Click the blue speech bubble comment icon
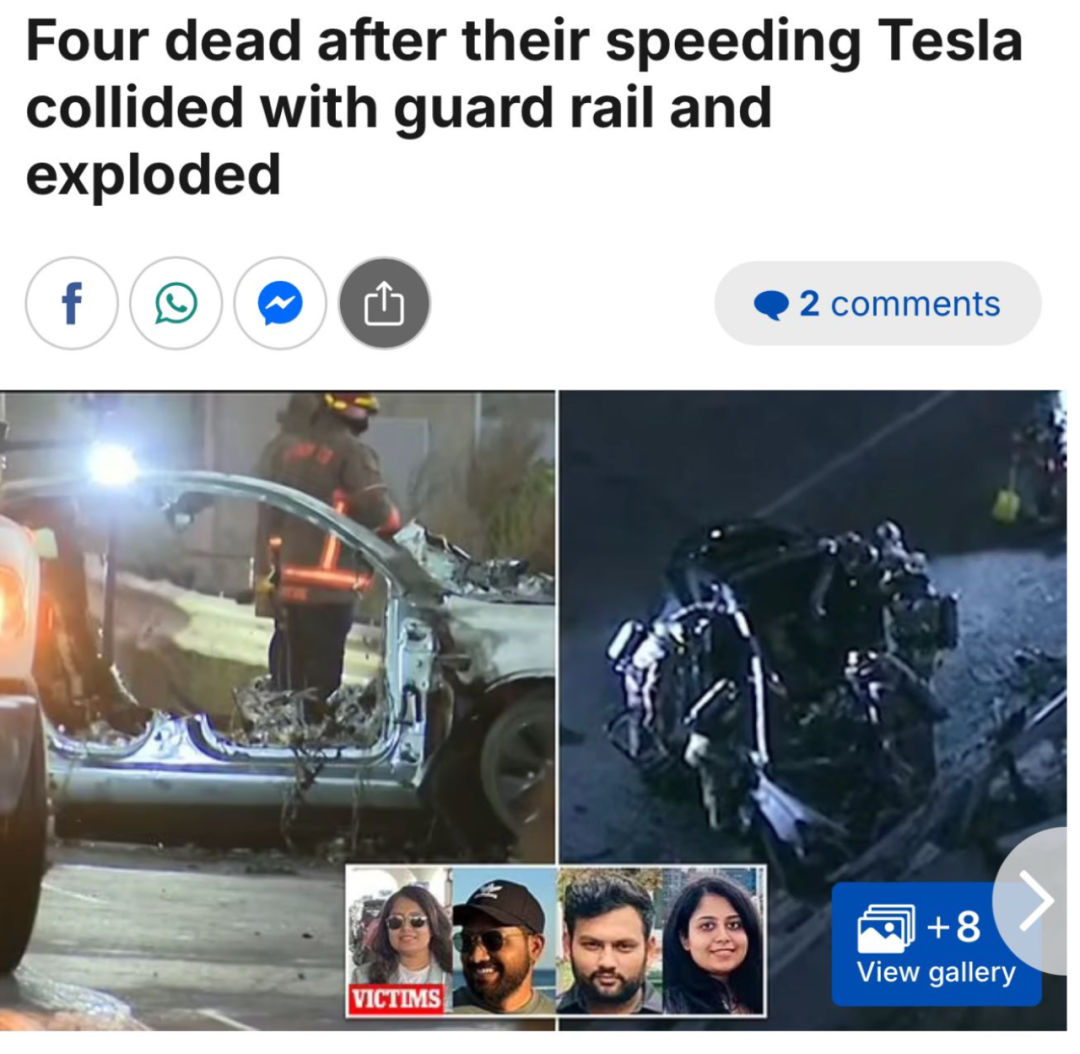 tap(771, 304)
